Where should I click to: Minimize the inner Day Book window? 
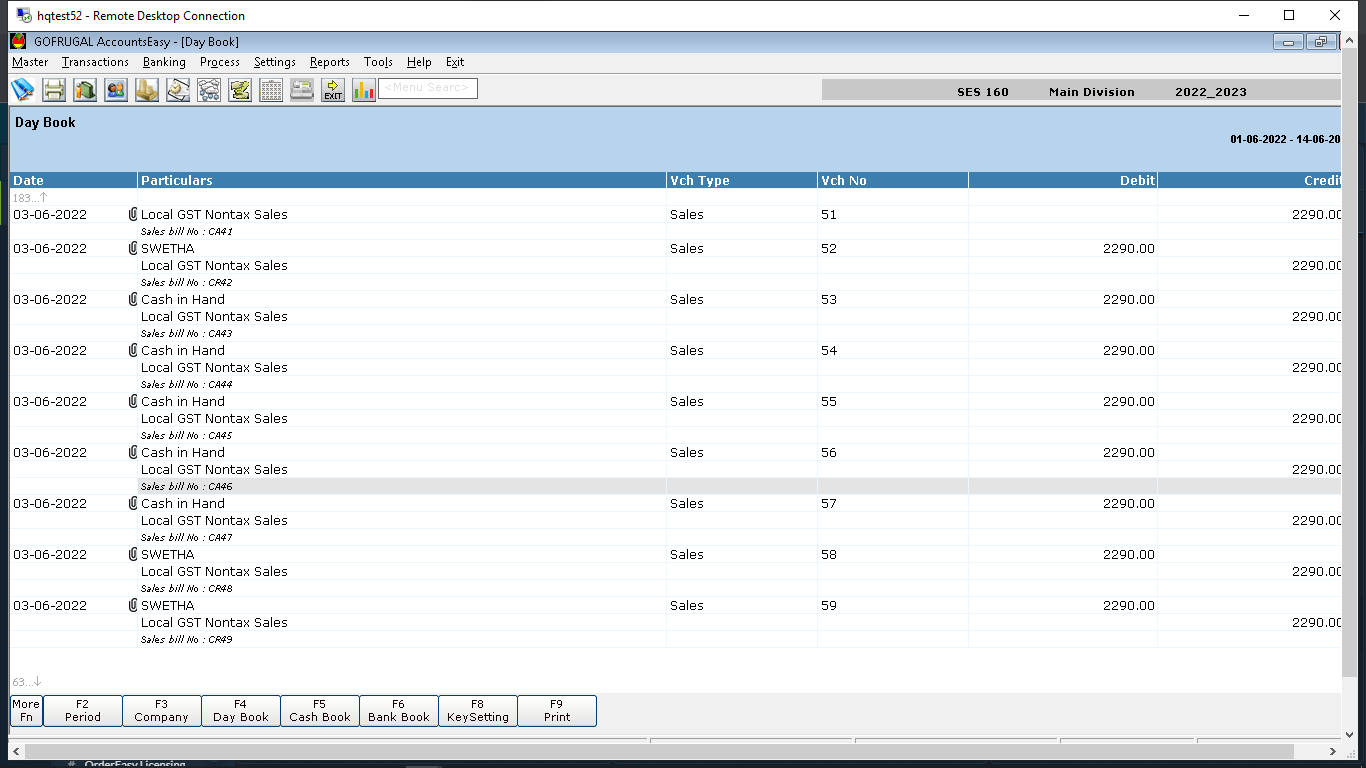1289,42
